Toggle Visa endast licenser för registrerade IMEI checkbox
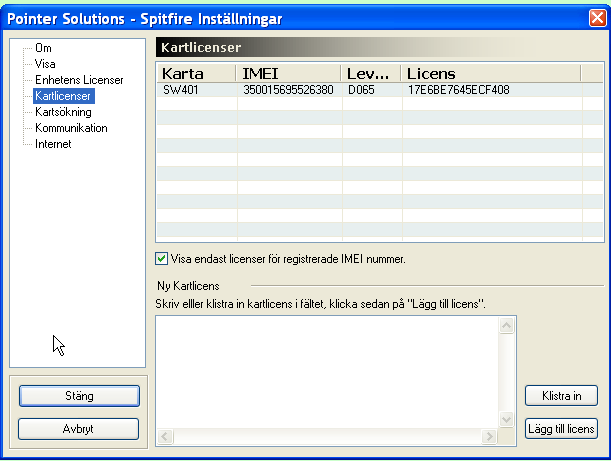This screenshot has height=461, width=611. click(161, 259)
